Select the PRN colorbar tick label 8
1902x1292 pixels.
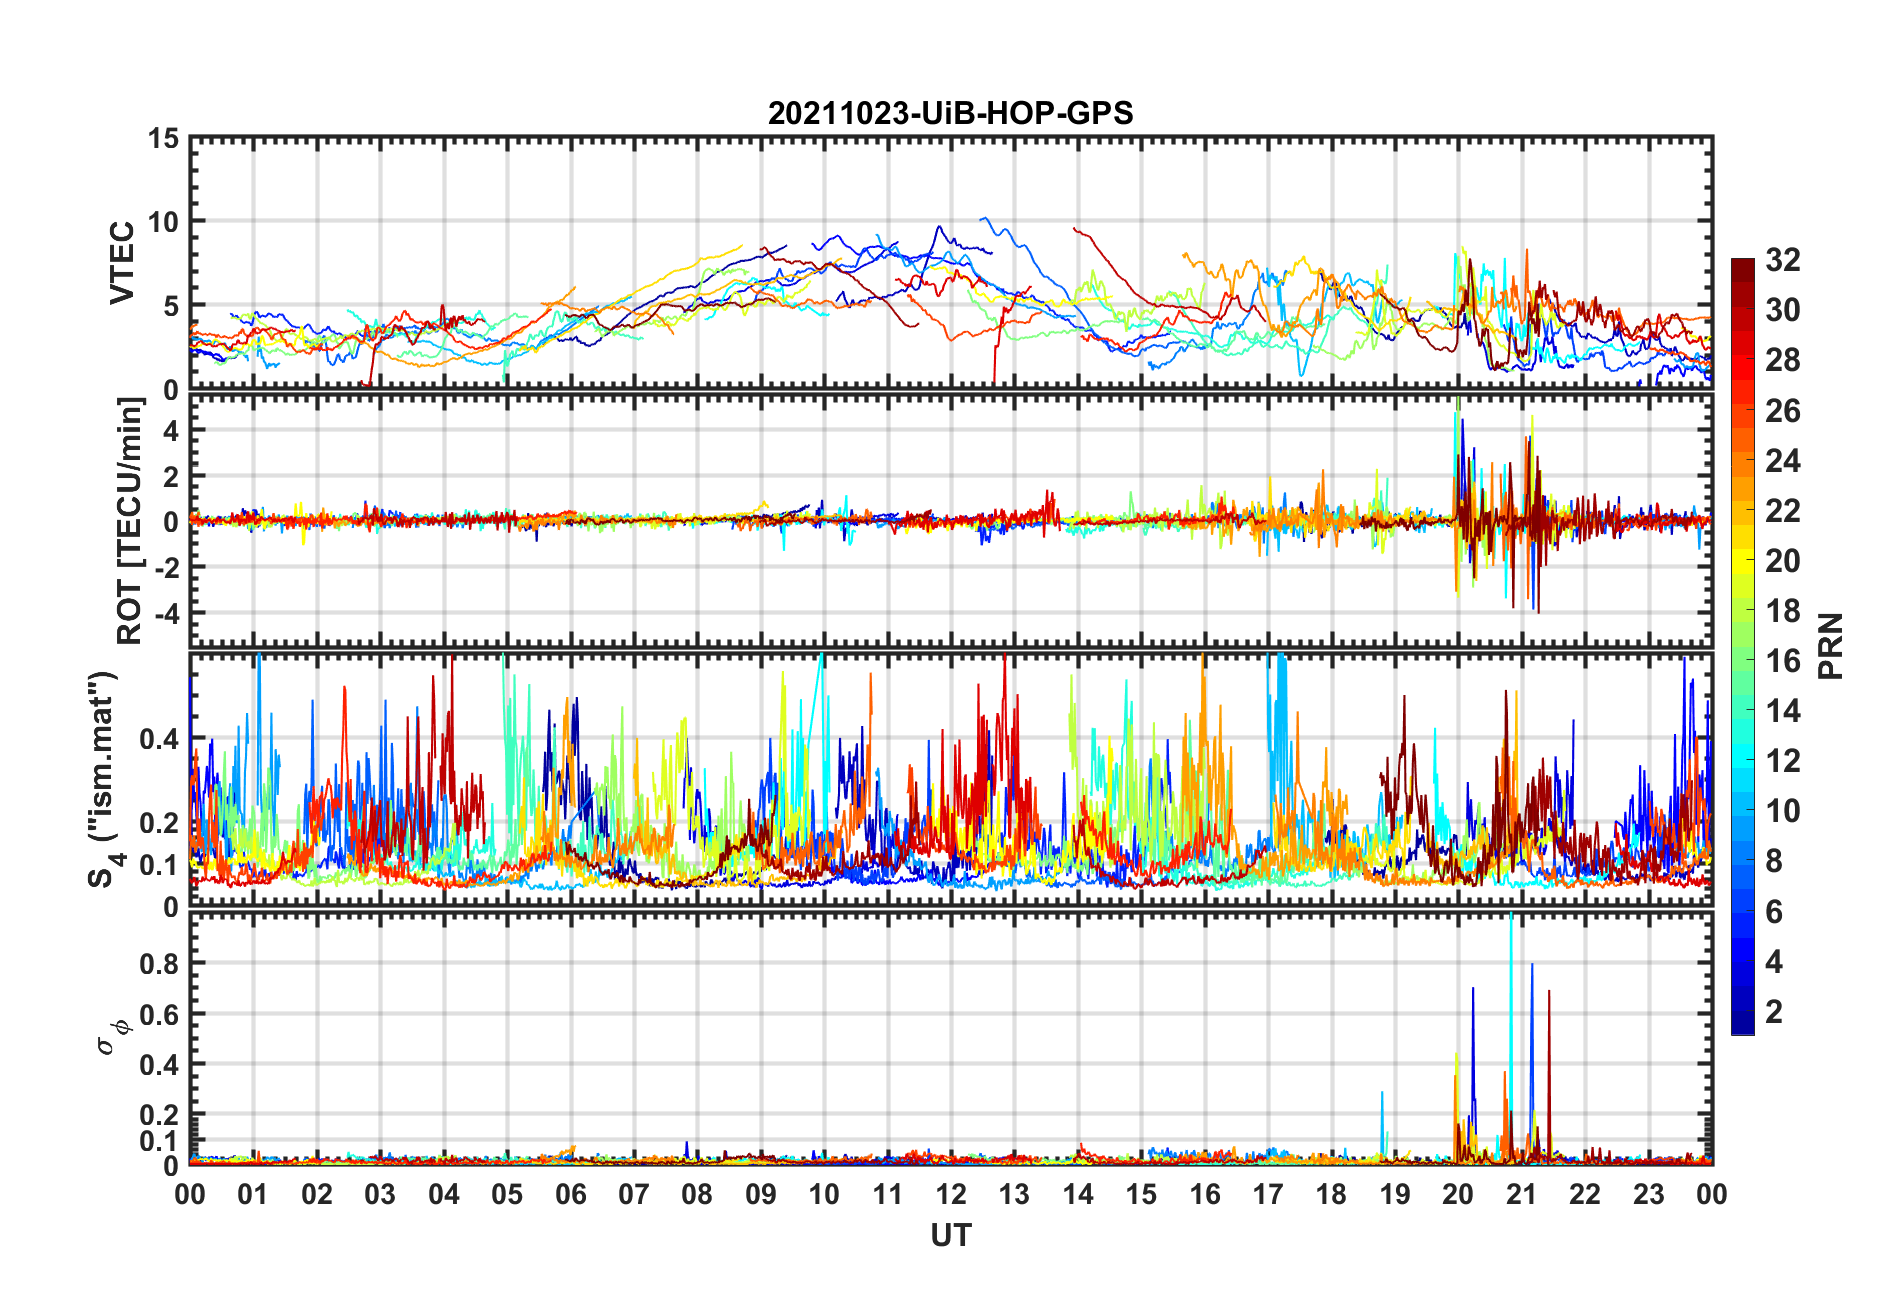tap(1773, 860)
